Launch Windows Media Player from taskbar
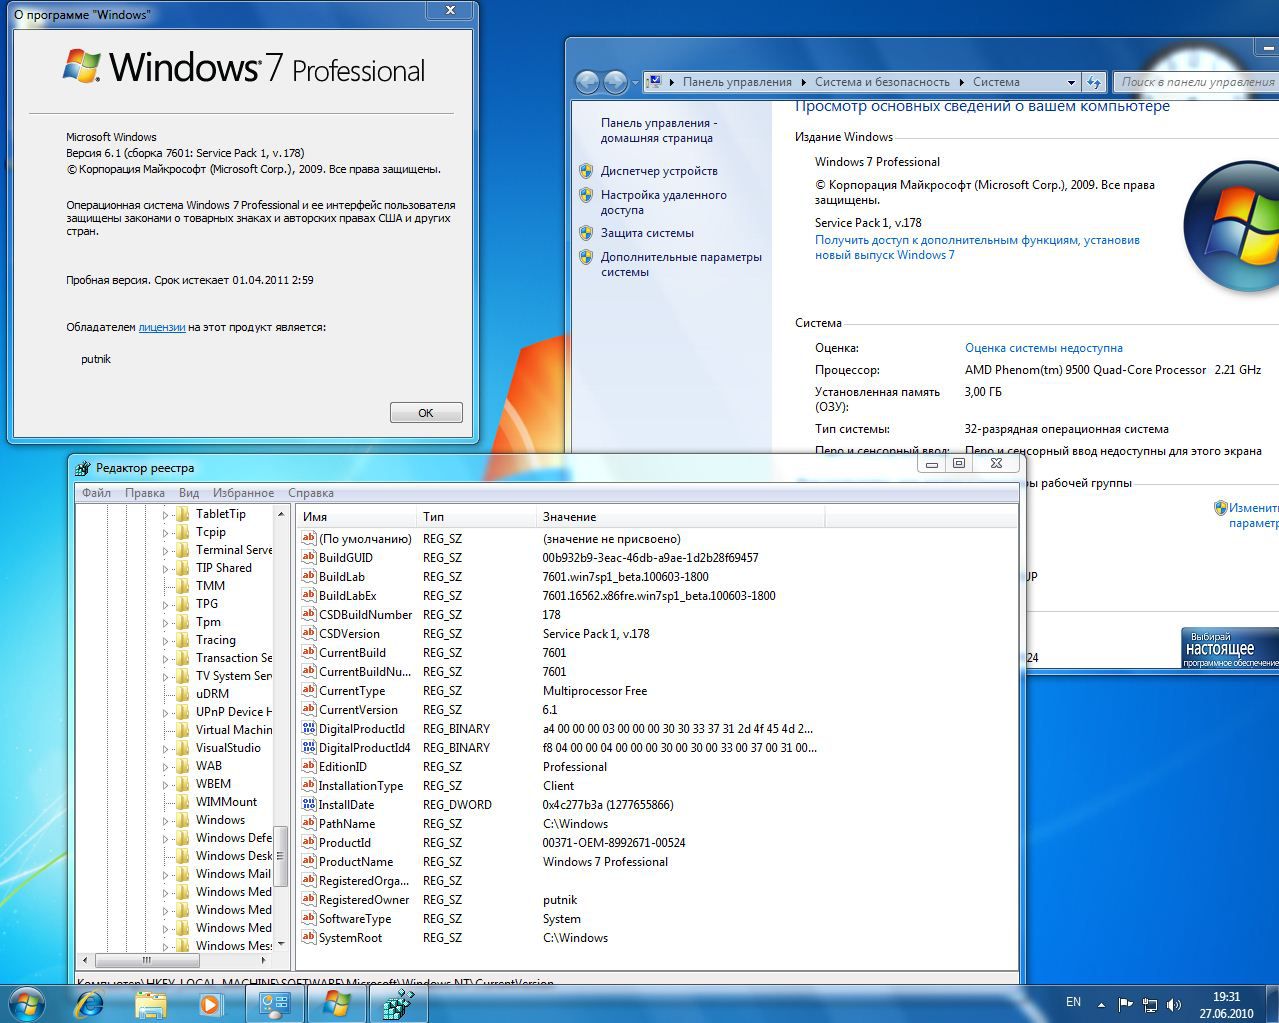1279x1023 pixels. [210, 1003]
